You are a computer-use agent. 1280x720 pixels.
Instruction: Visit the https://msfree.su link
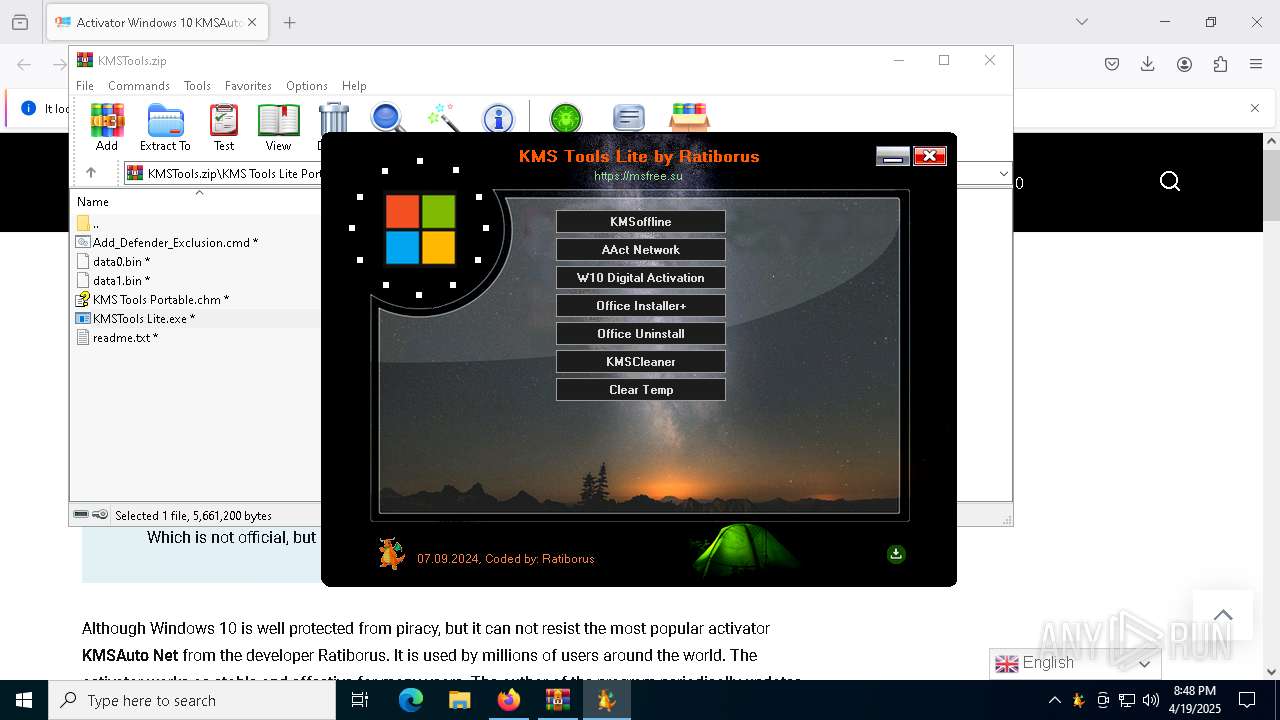coord(638,176)
